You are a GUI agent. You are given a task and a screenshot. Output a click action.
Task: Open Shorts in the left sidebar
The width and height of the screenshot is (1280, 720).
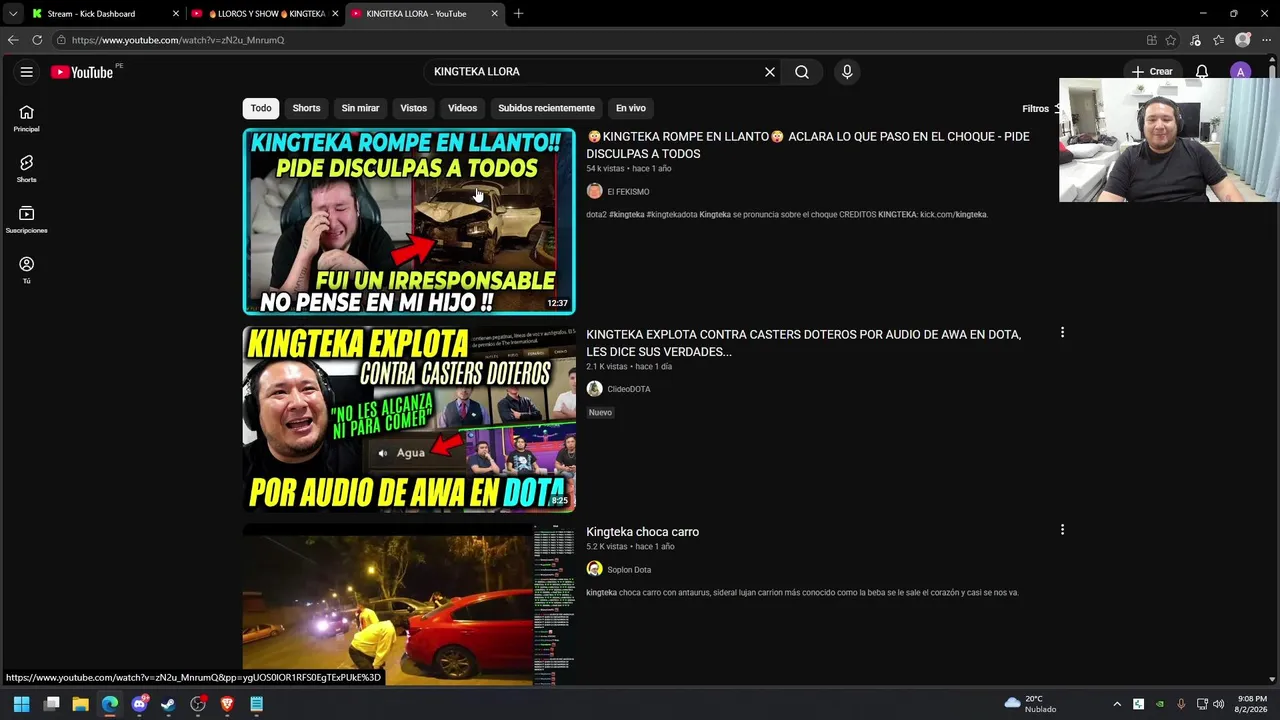(27, 169)
